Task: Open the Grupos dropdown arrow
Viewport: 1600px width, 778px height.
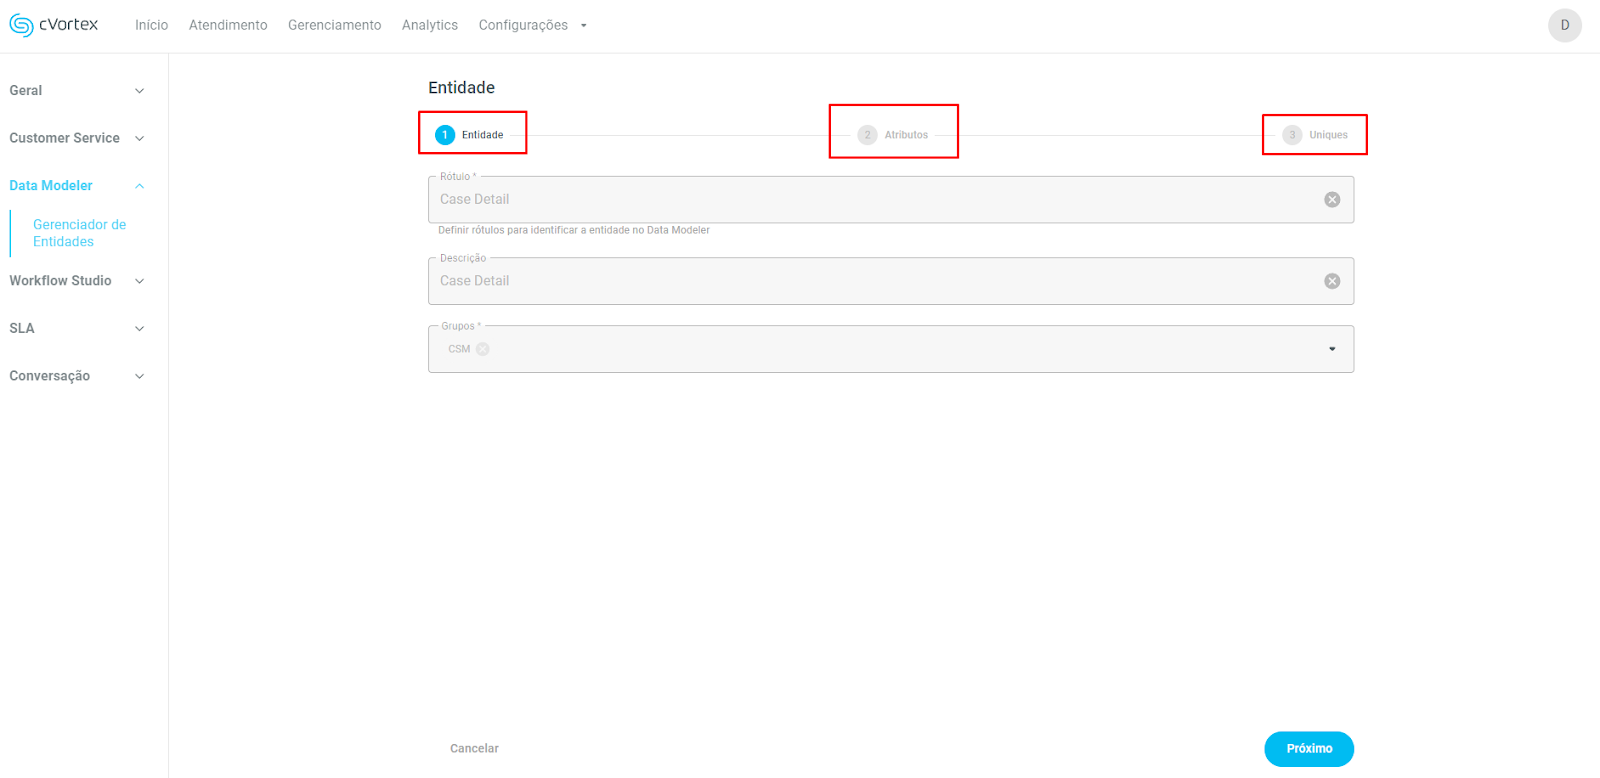Action: click(1332, 349)
